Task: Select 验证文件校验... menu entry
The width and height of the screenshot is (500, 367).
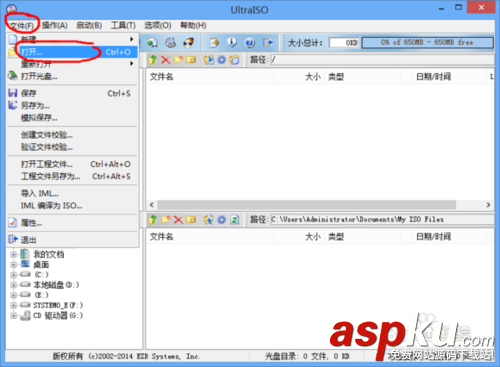Action: tap(72, 147)
